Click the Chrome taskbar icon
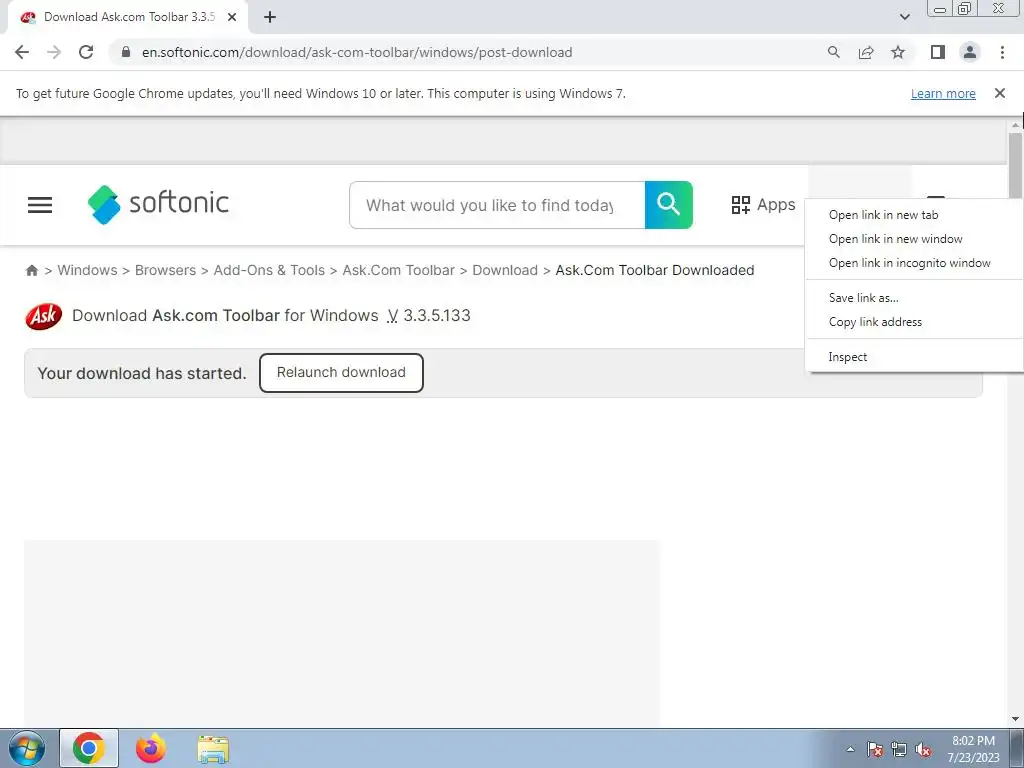 pos(89,748)
